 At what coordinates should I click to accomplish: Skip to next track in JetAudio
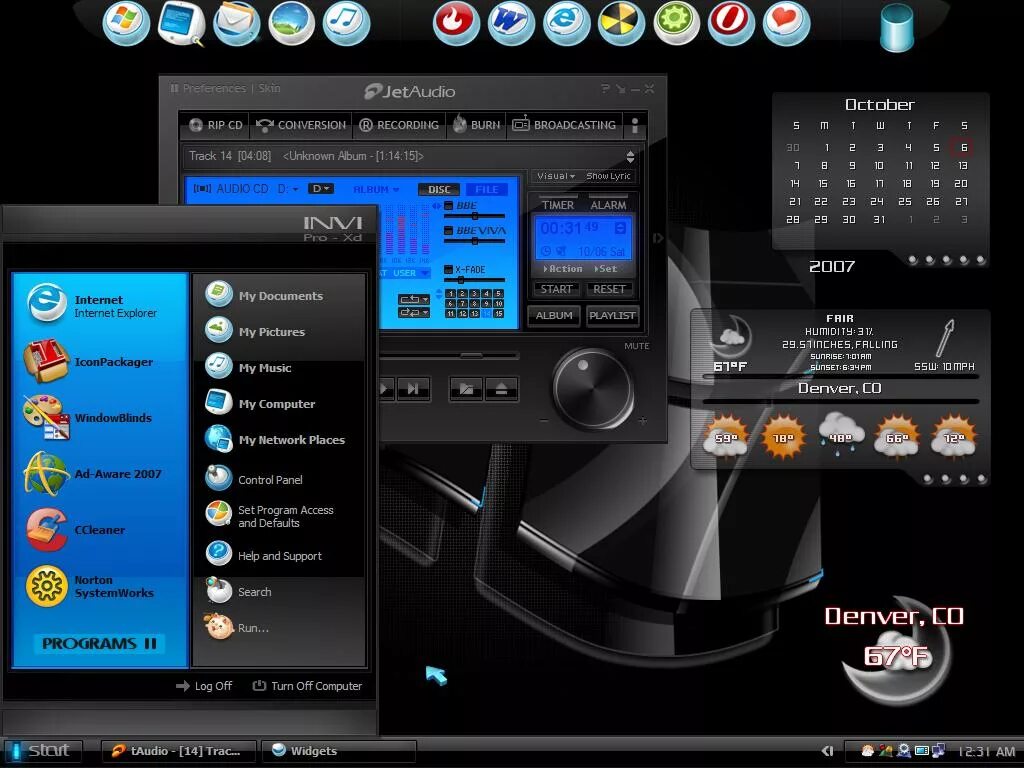tap(413, 389)
